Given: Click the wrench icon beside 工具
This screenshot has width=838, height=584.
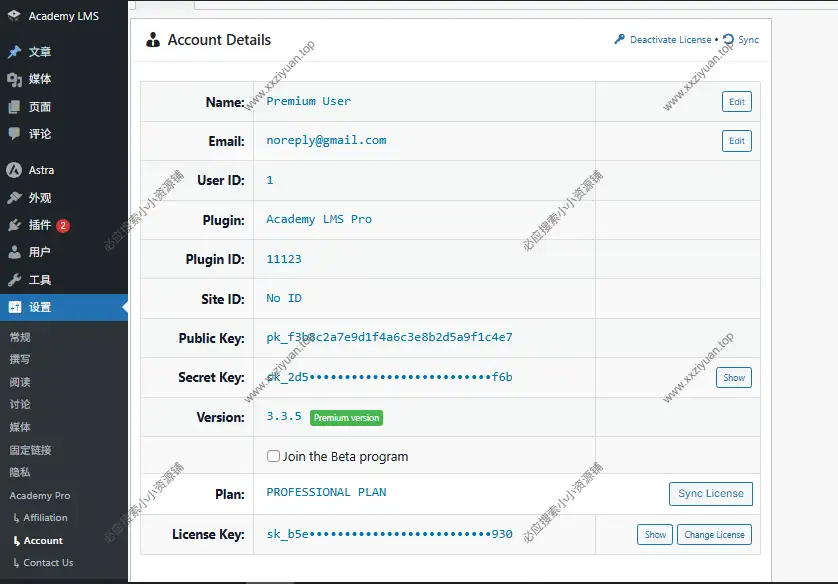Looking at the screenshot, I should coord(14,280).
